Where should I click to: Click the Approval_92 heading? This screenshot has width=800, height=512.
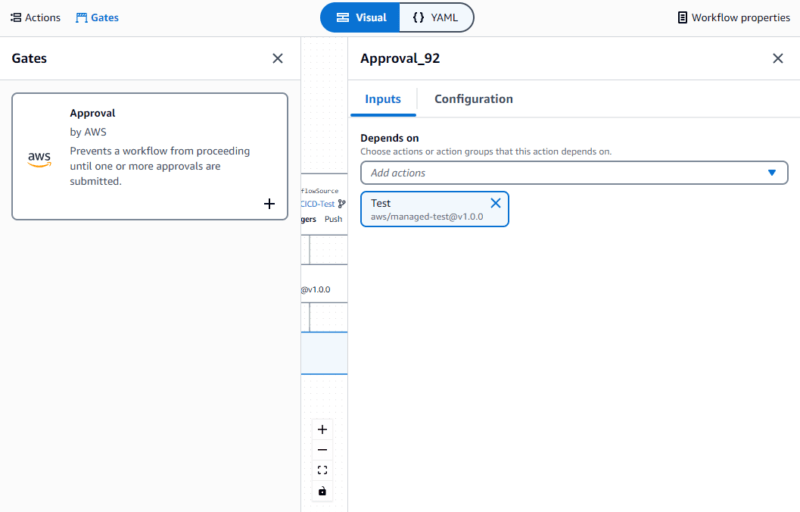(x=400, y=59)
